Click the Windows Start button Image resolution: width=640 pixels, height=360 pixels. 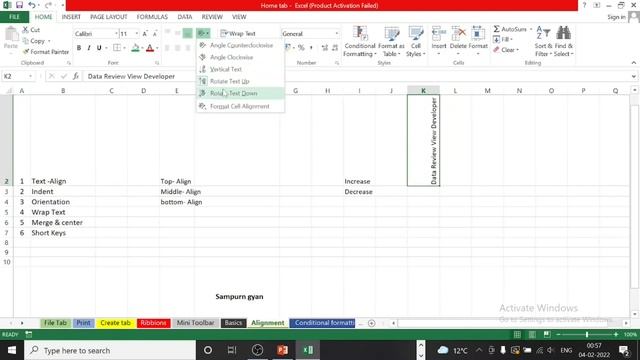tap(12, 350)
